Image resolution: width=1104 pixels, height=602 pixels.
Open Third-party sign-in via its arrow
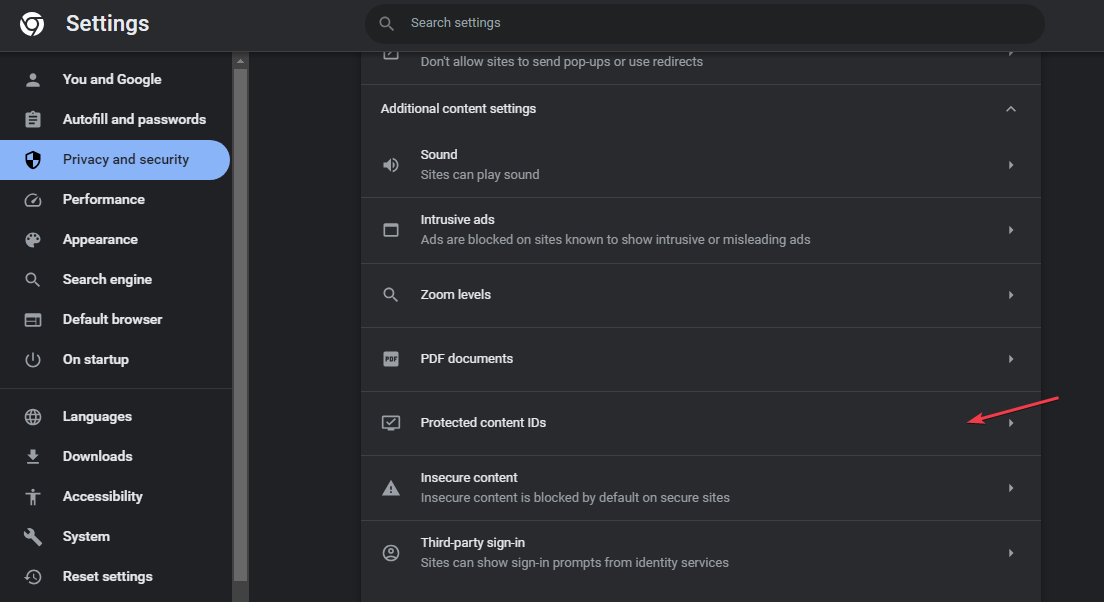(x=1010, y=553)
